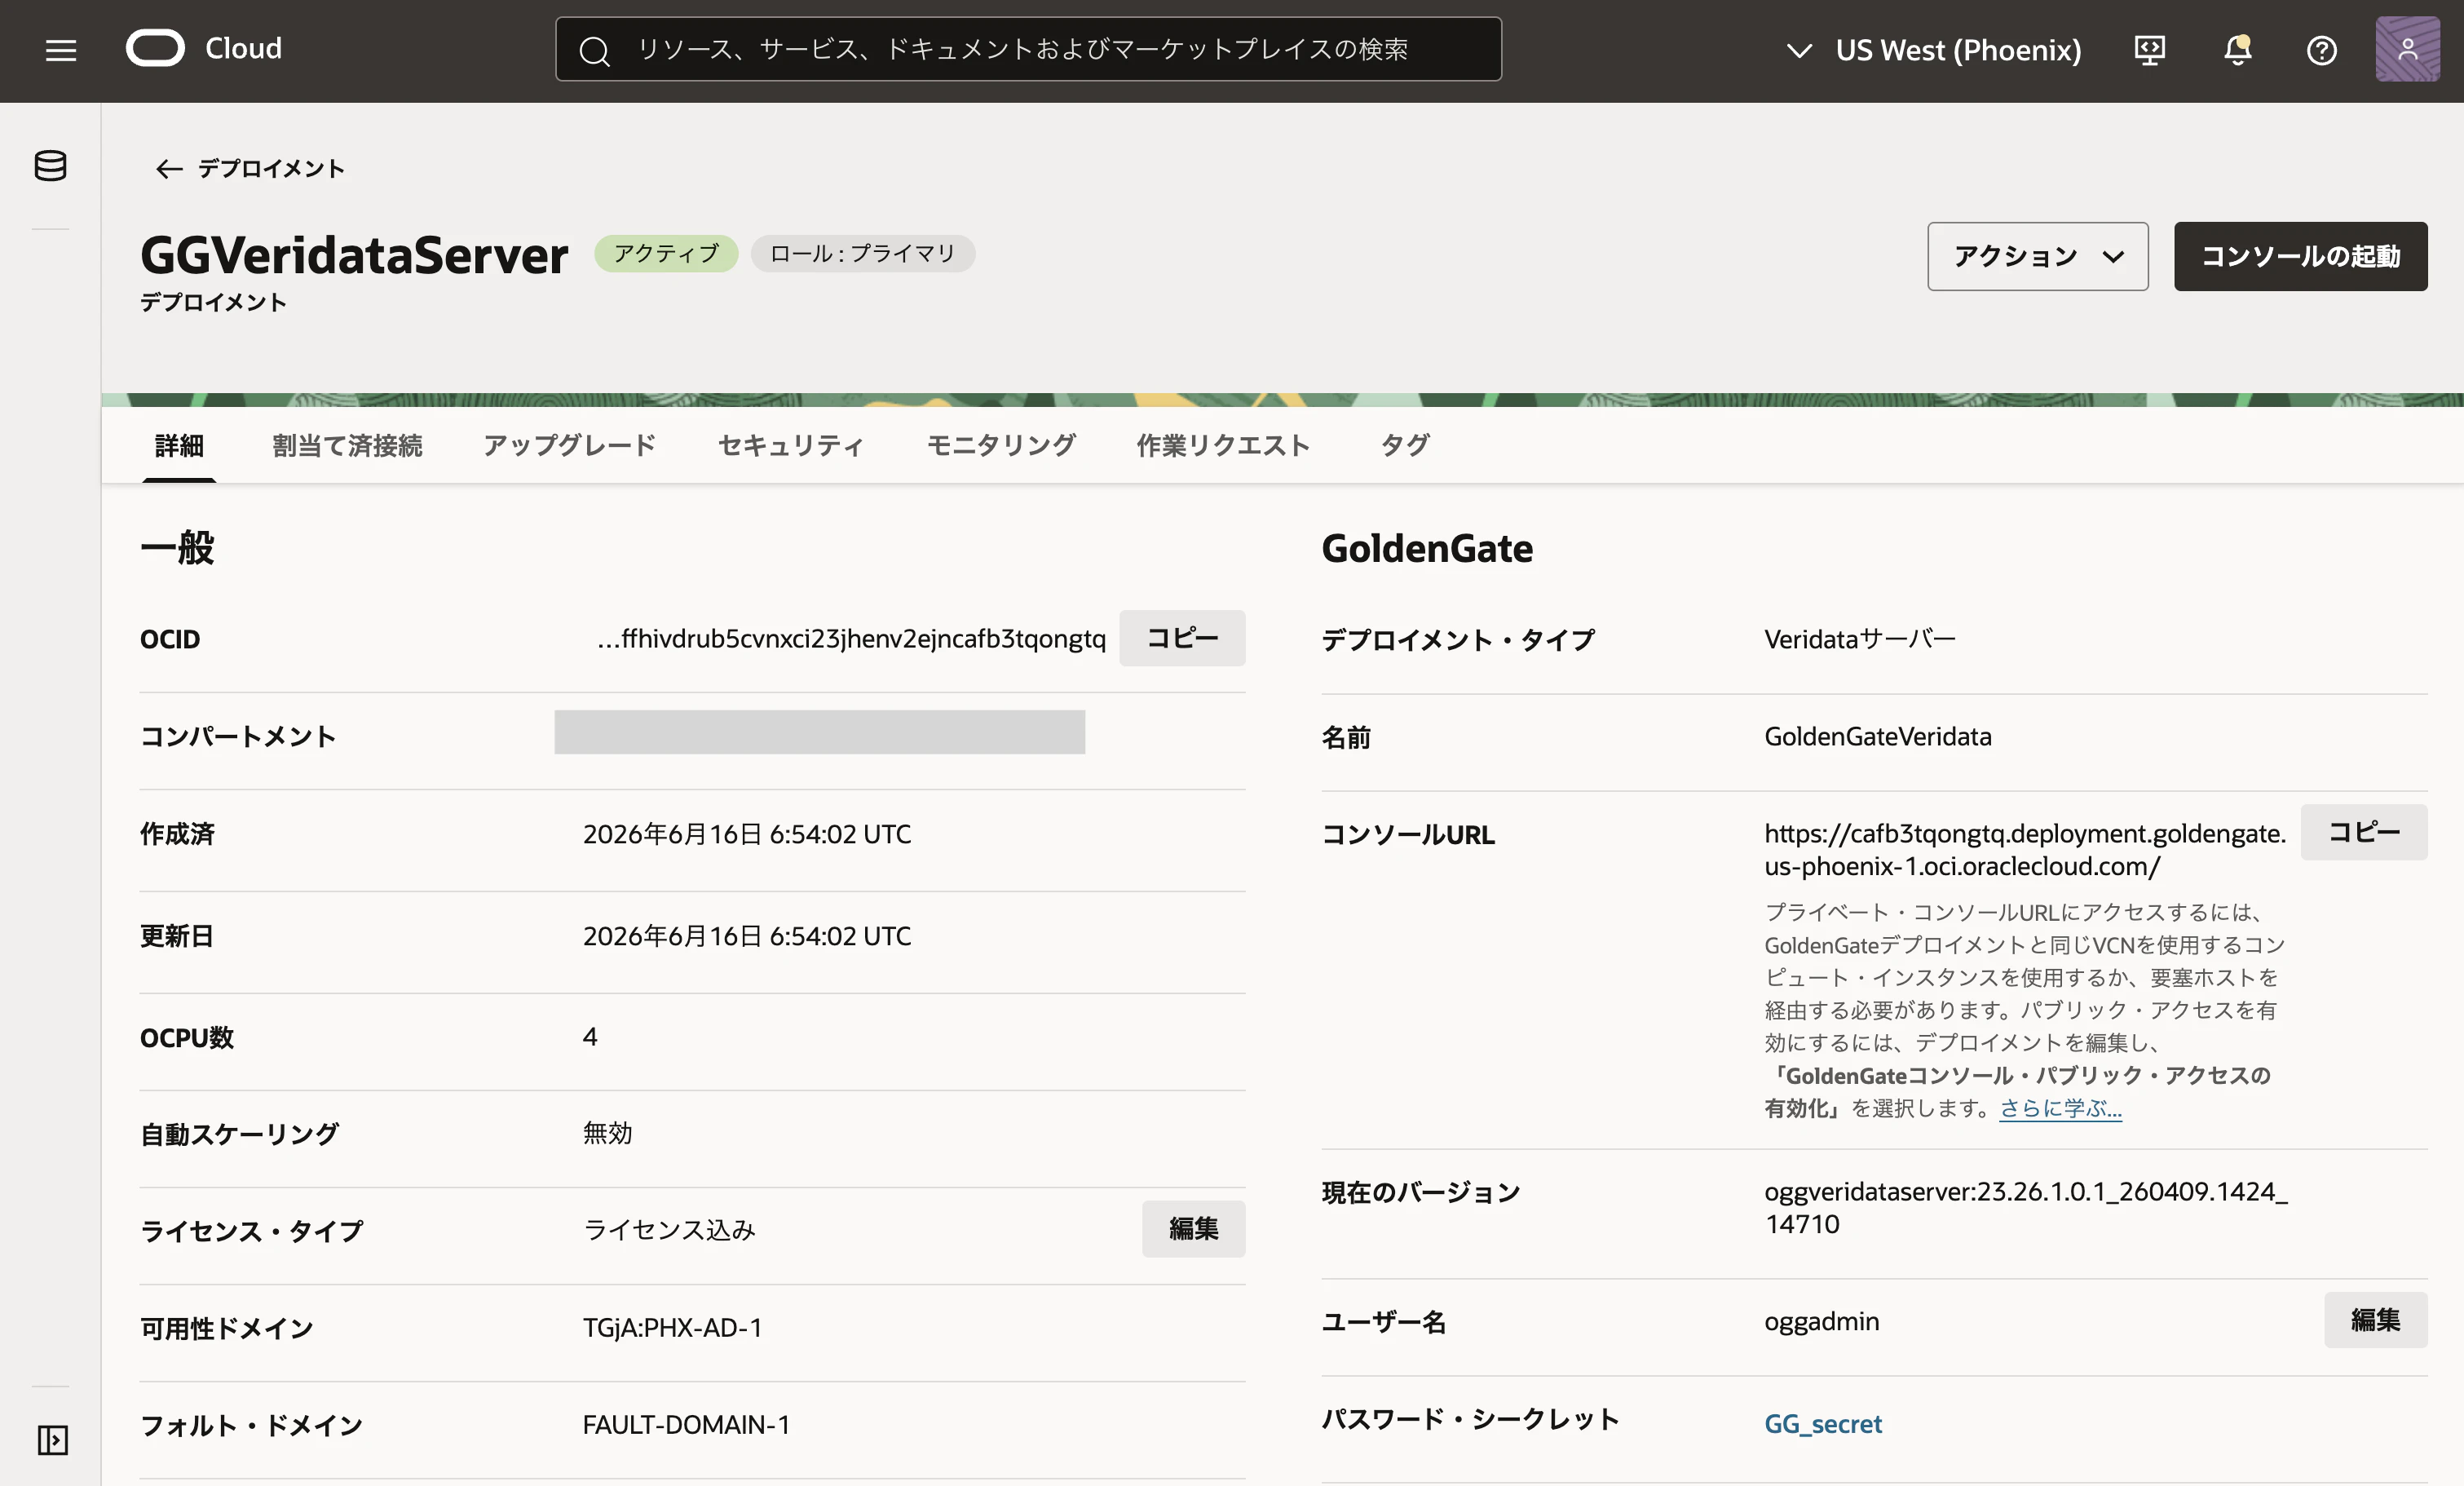Click the 自動スケーリング value 無効
2464x1486 pixels.
click(x=607, y=1133)
